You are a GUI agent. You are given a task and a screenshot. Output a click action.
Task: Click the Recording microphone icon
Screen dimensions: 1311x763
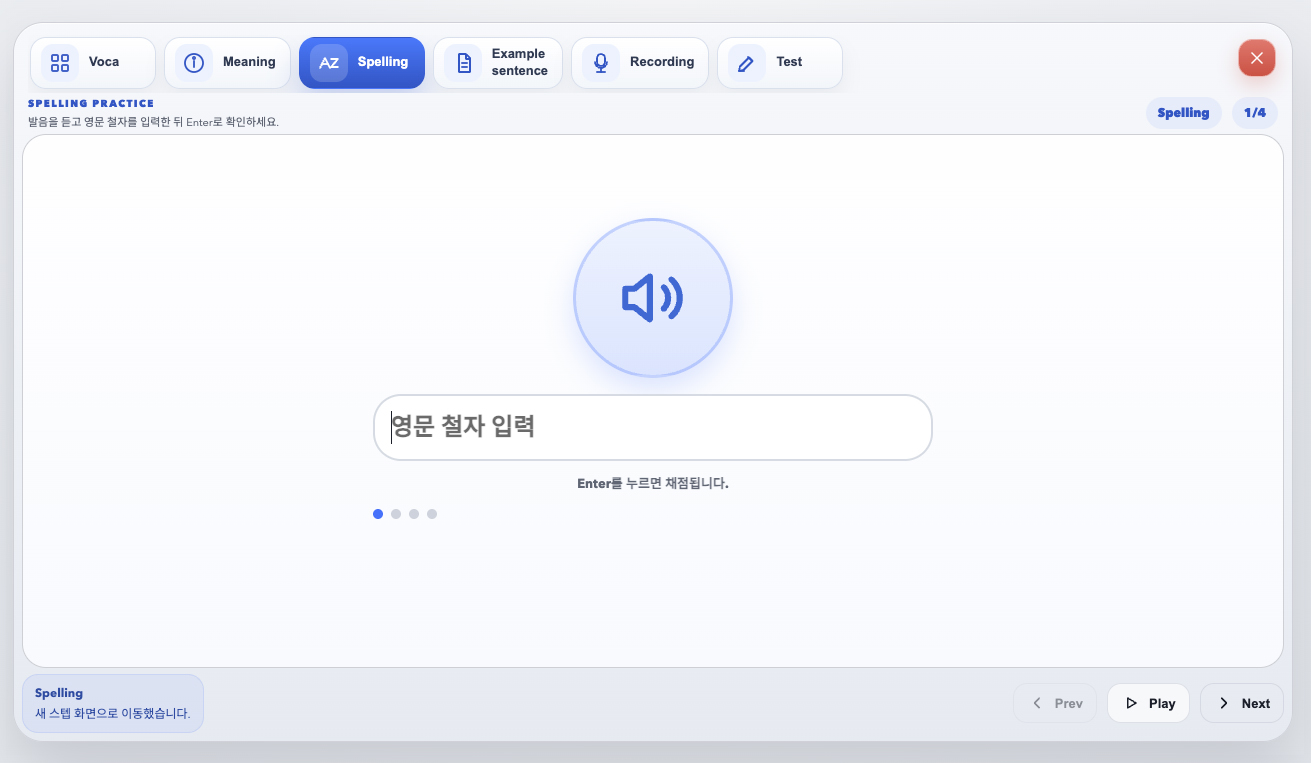601,63
